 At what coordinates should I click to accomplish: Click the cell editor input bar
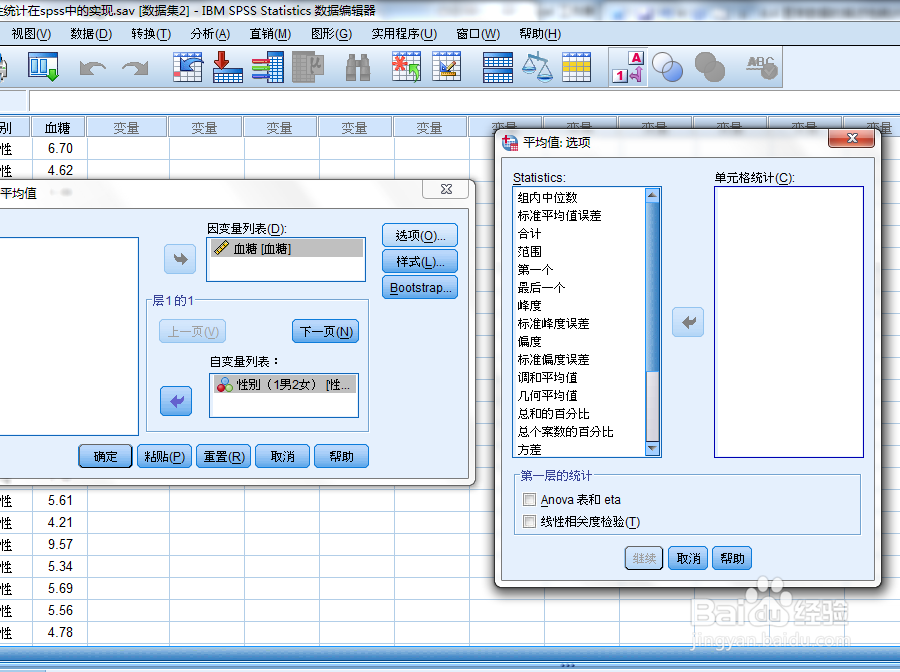coord(464,102)
